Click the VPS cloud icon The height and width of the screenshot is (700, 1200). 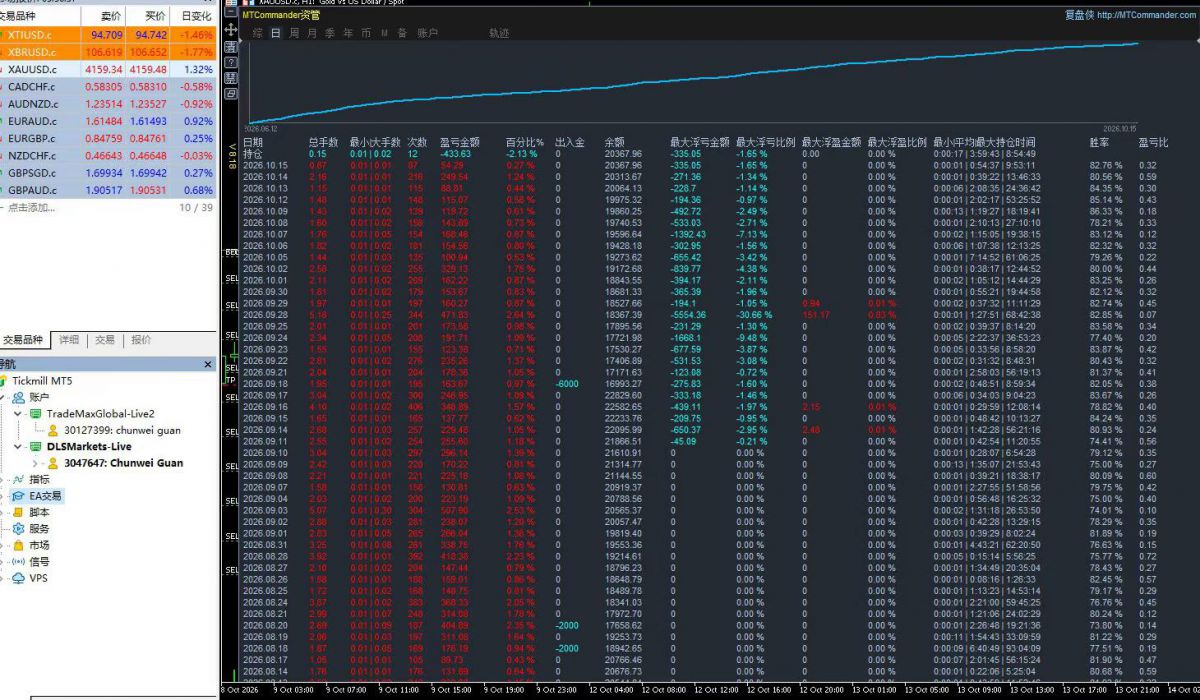pyautogui.click(x=18, y=579)
